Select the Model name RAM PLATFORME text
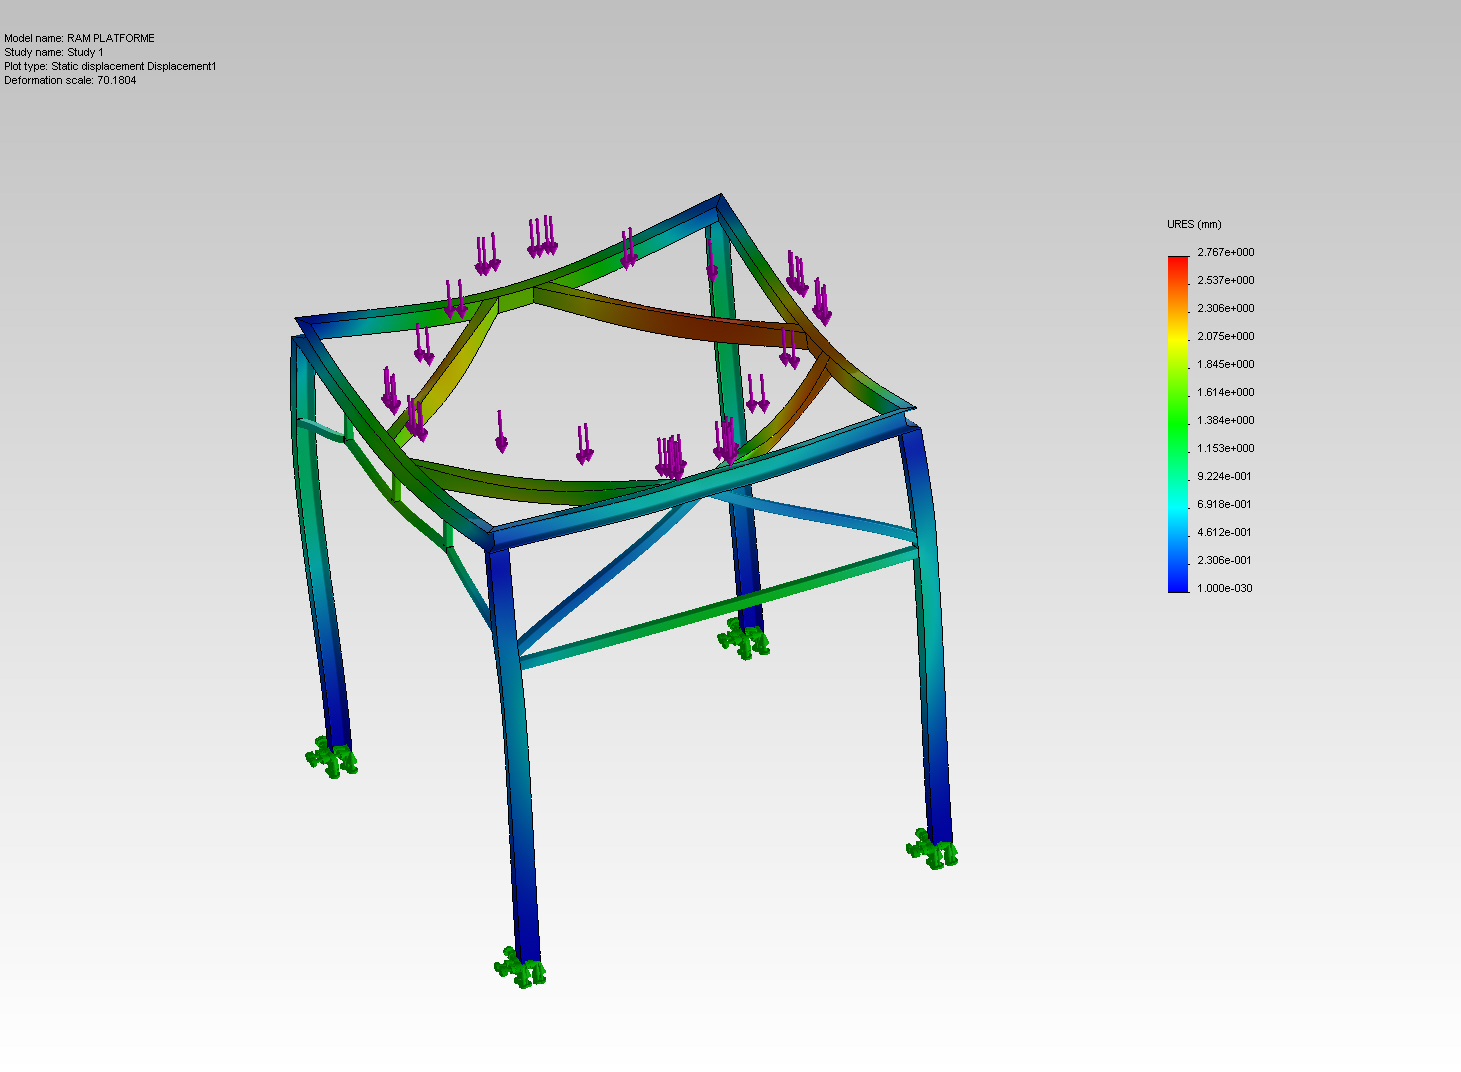 [79, 38]
